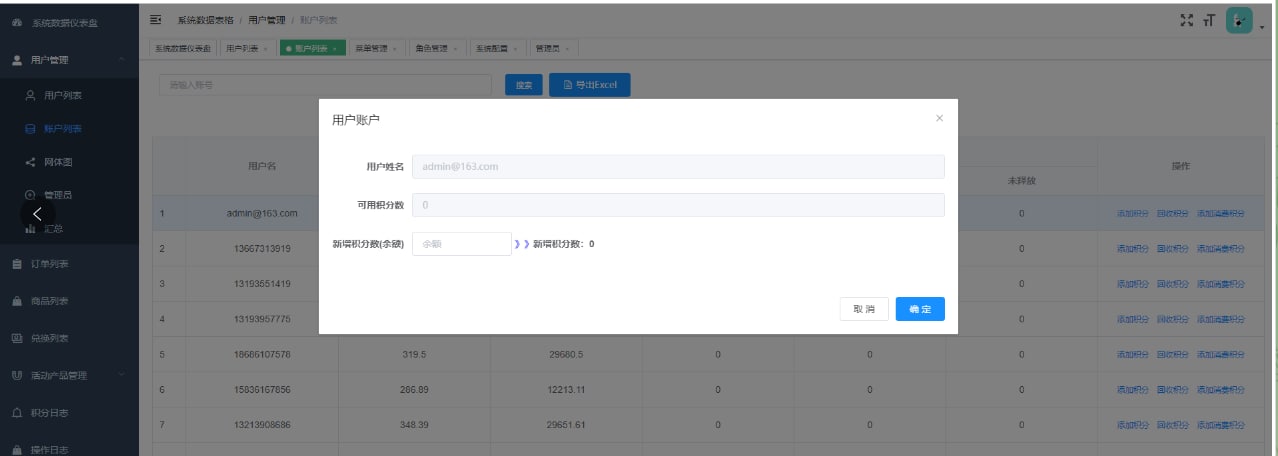Click the 系统数据仪表盘 dashboard icon in sidebar

click(x=17, y=21)
